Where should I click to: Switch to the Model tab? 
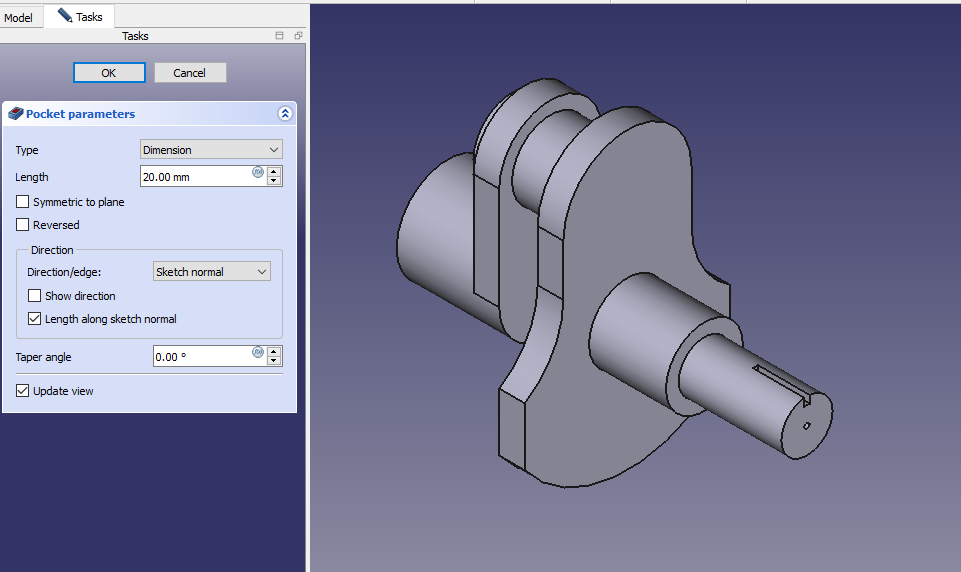19,17
